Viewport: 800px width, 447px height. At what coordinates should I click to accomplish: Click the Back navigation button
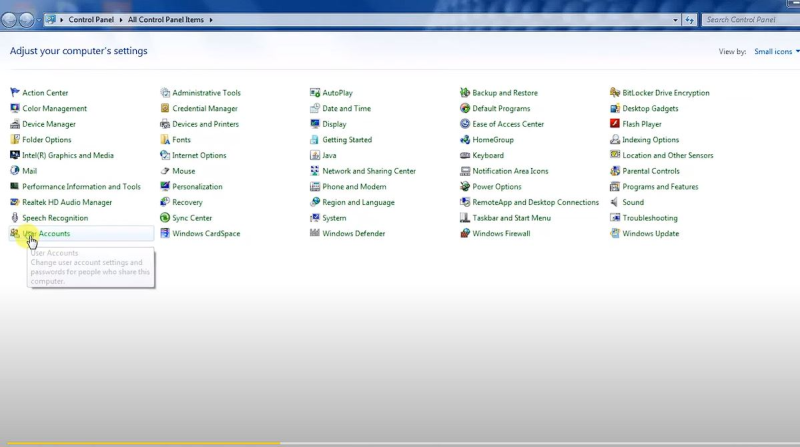(x=9, y=19)
